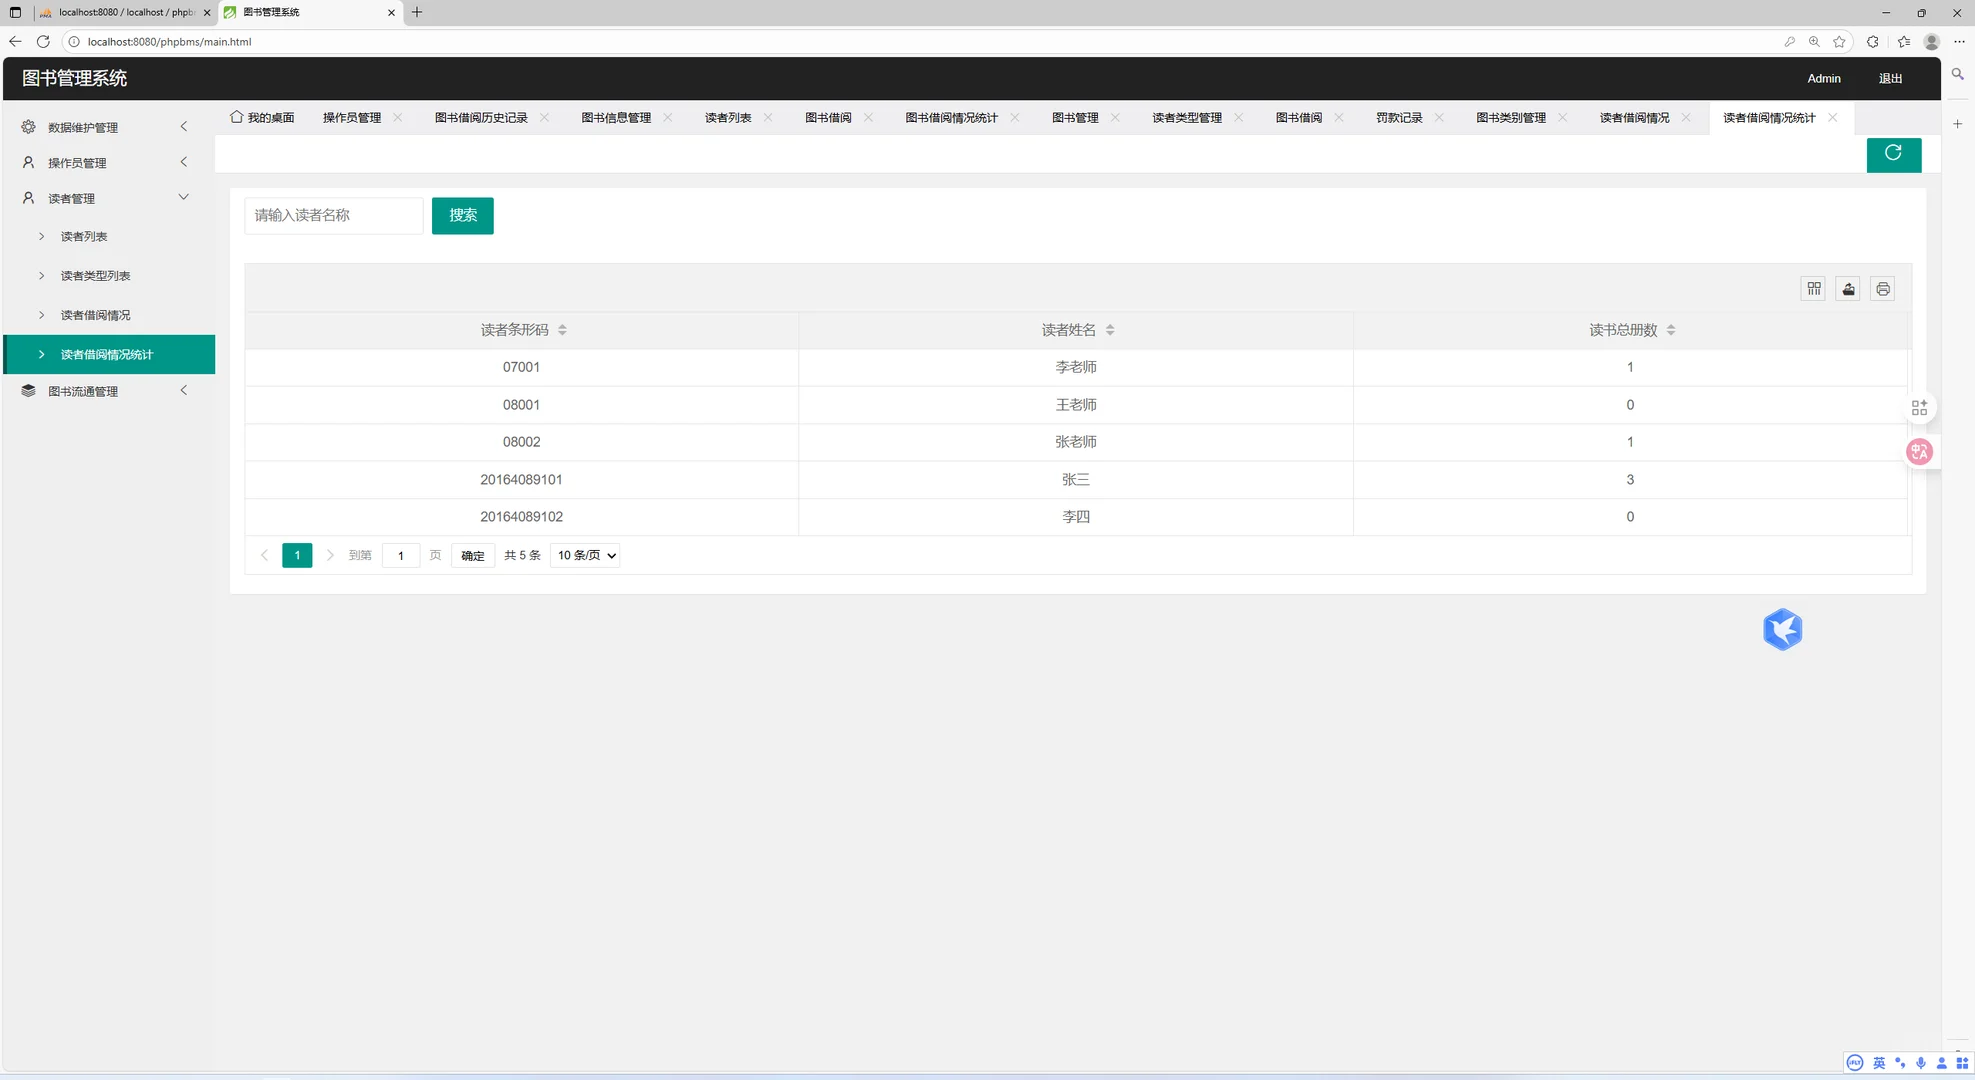The width and height of the screenshot is (1975, 1080).
Task: Select the sidebar 数据维护管理 gear icon
Action: pyautogui.click(x=27, y=127)
